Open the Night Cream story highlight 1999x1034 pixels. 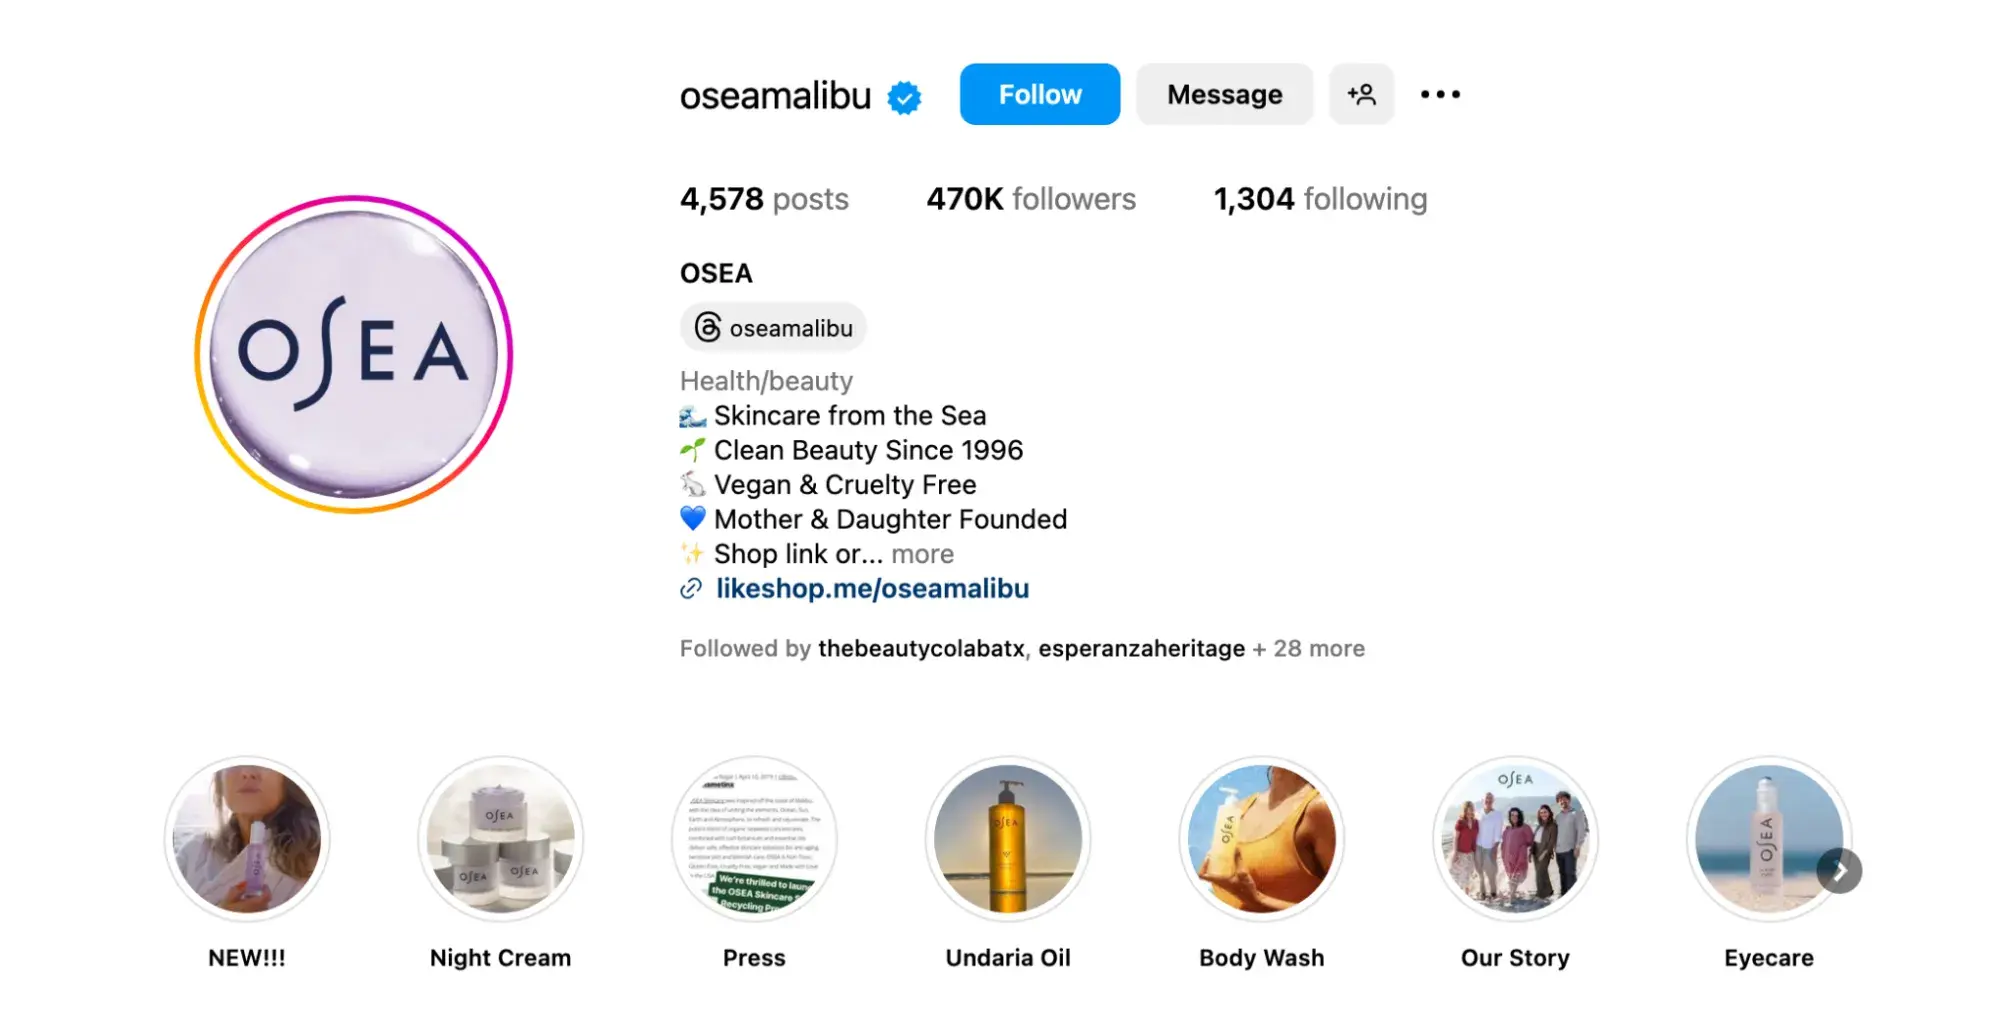click(501, 840)
